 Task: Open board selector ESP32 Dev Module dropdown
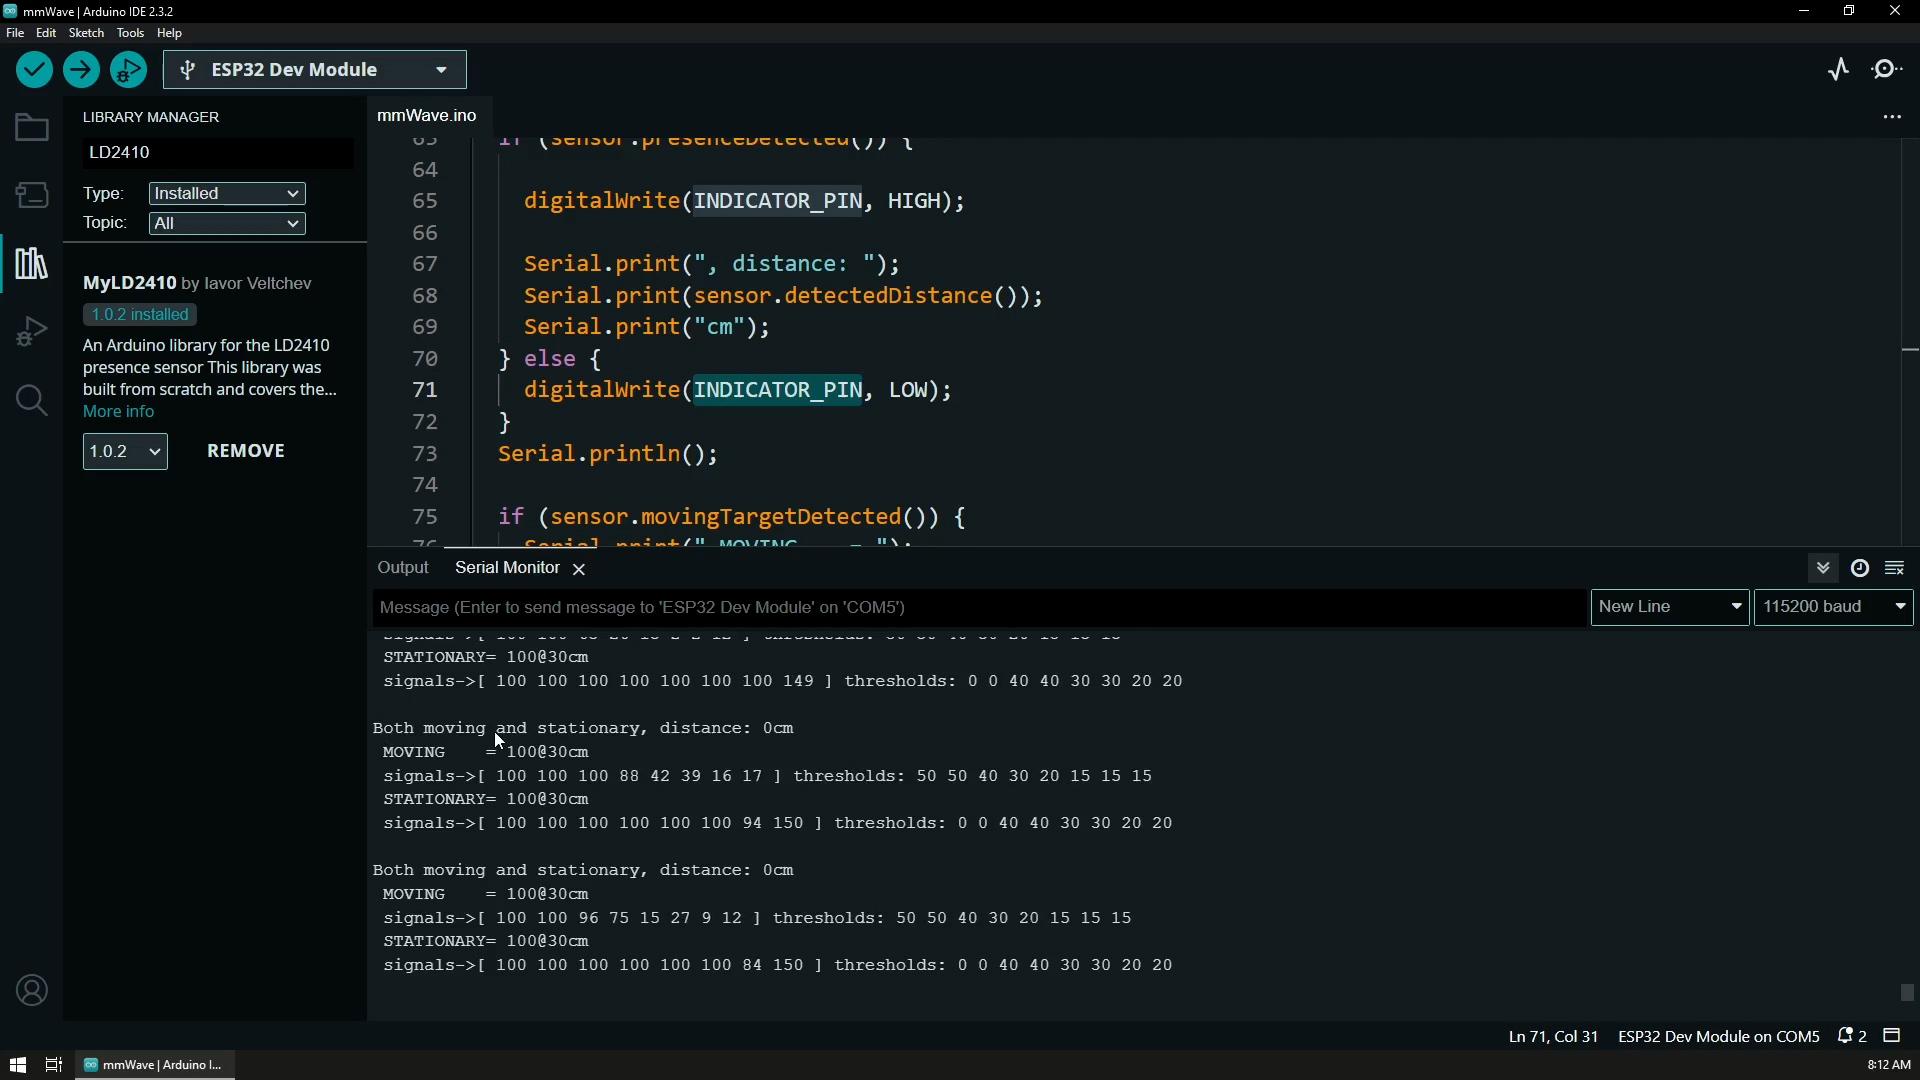(x=316, y=70)
